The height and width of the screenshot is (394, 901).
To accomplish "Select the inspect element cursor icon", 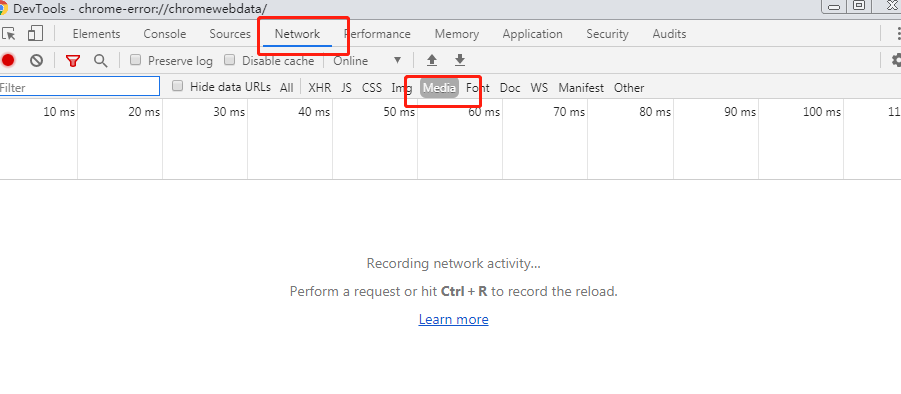I will 8,34.
